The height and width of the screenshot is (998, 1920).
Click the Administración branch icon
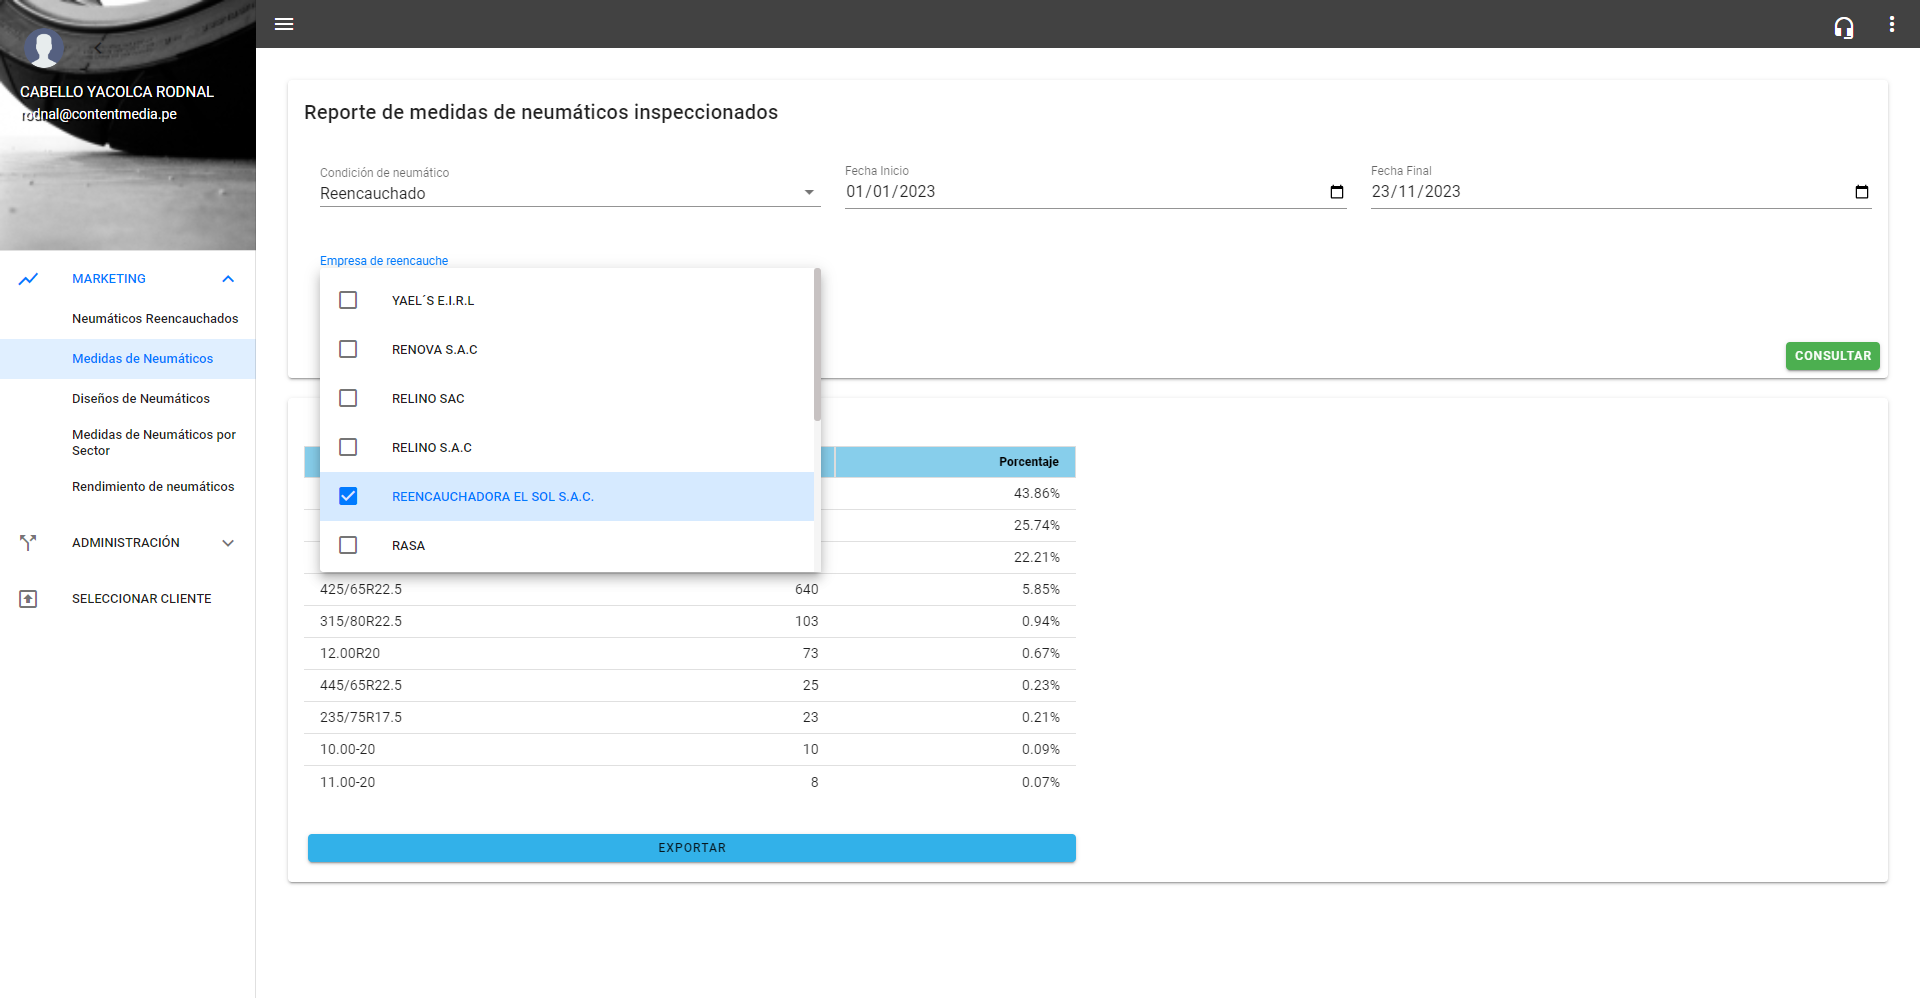pyautogui.click(x=28, y=543)
